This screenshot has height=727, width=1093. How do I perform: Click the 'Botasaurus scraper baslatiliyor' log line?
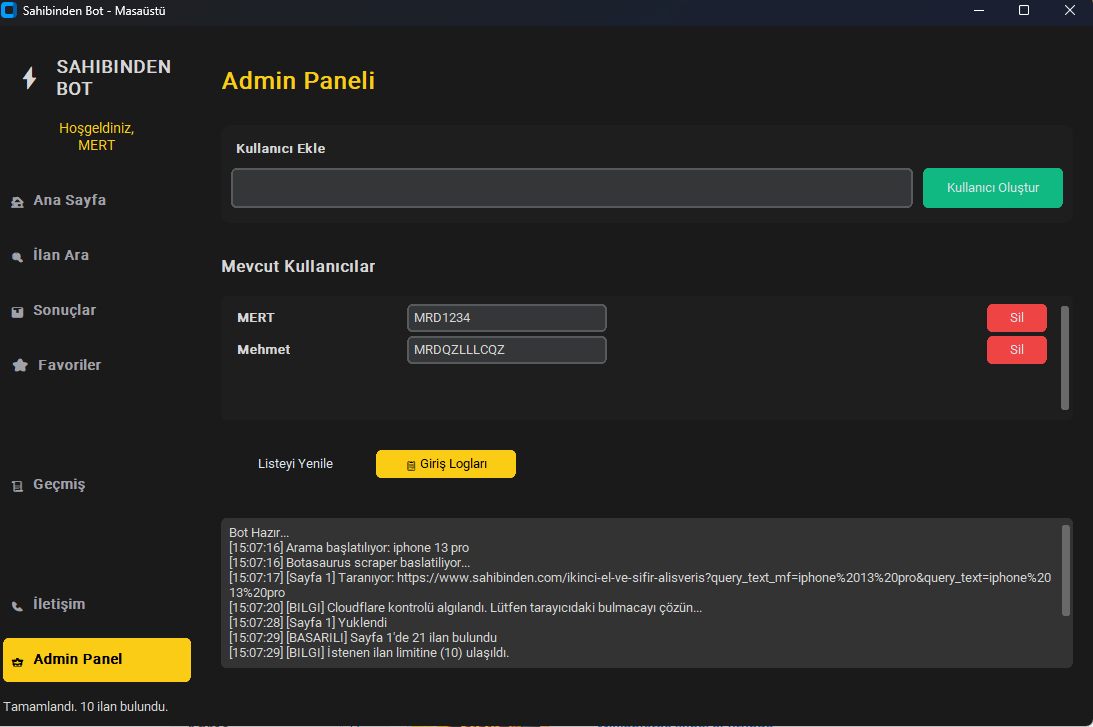tap(349, 563)
